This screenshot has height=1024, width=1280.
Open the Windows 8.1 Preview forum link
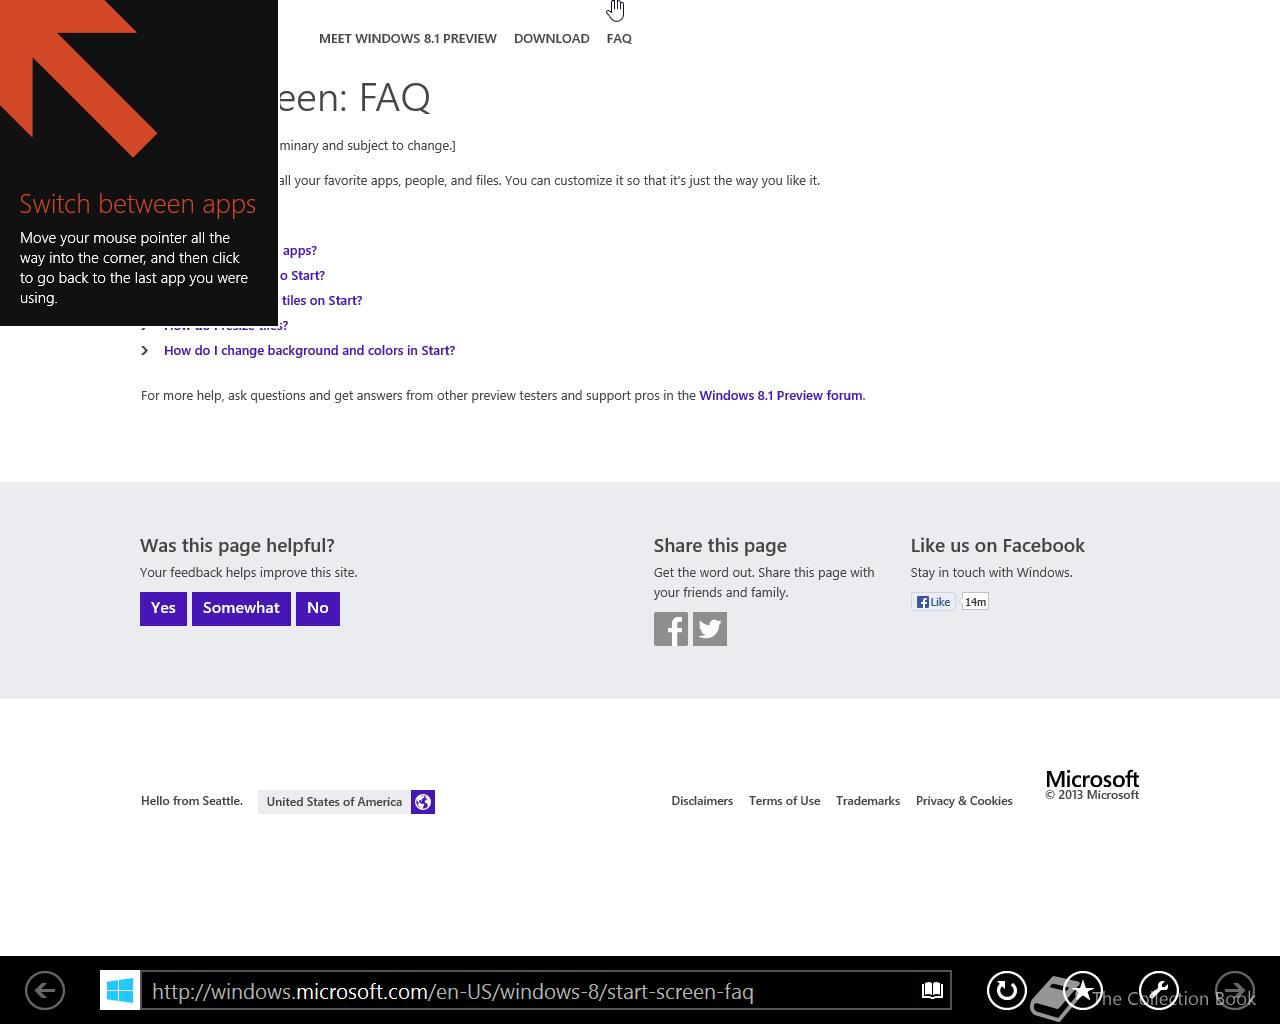coord(781,395)
